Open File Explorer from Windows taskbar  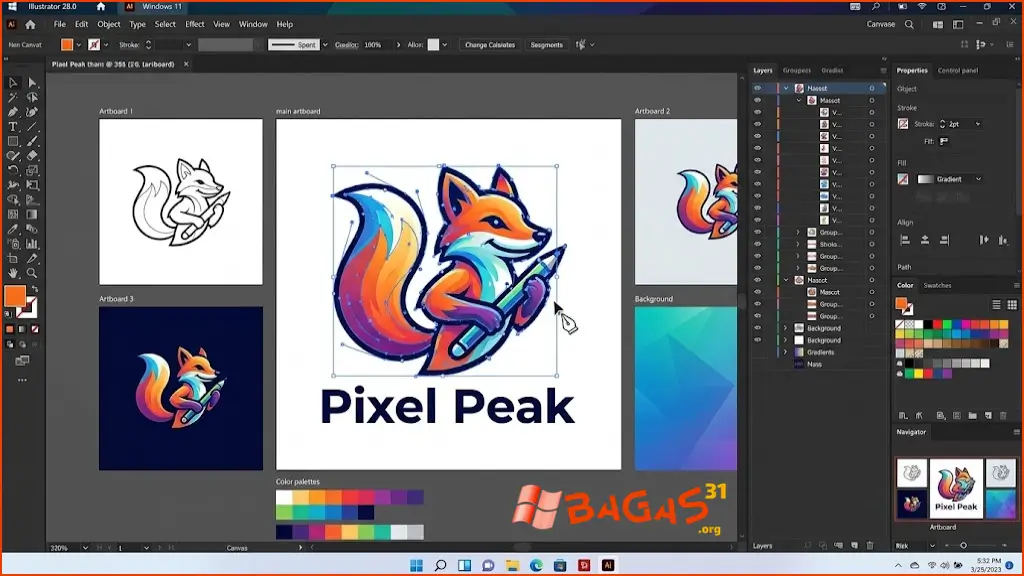[512, 566]
